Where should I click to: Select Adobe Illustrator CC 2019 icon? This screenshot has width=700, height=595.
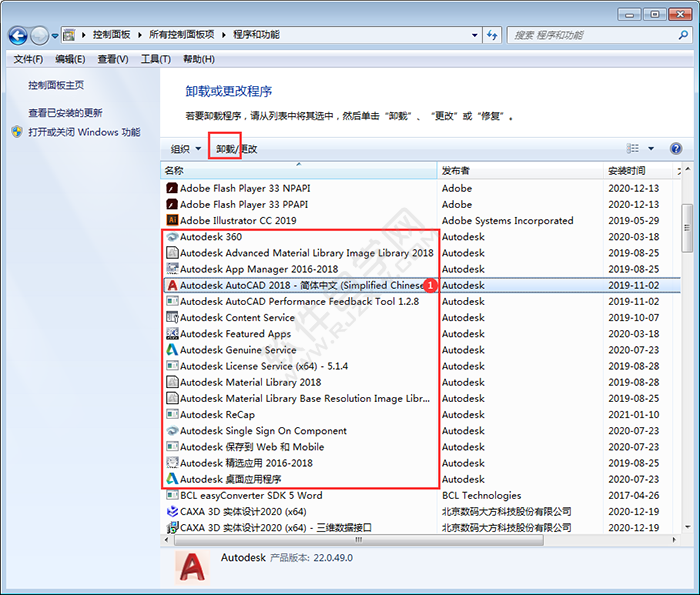172,220
